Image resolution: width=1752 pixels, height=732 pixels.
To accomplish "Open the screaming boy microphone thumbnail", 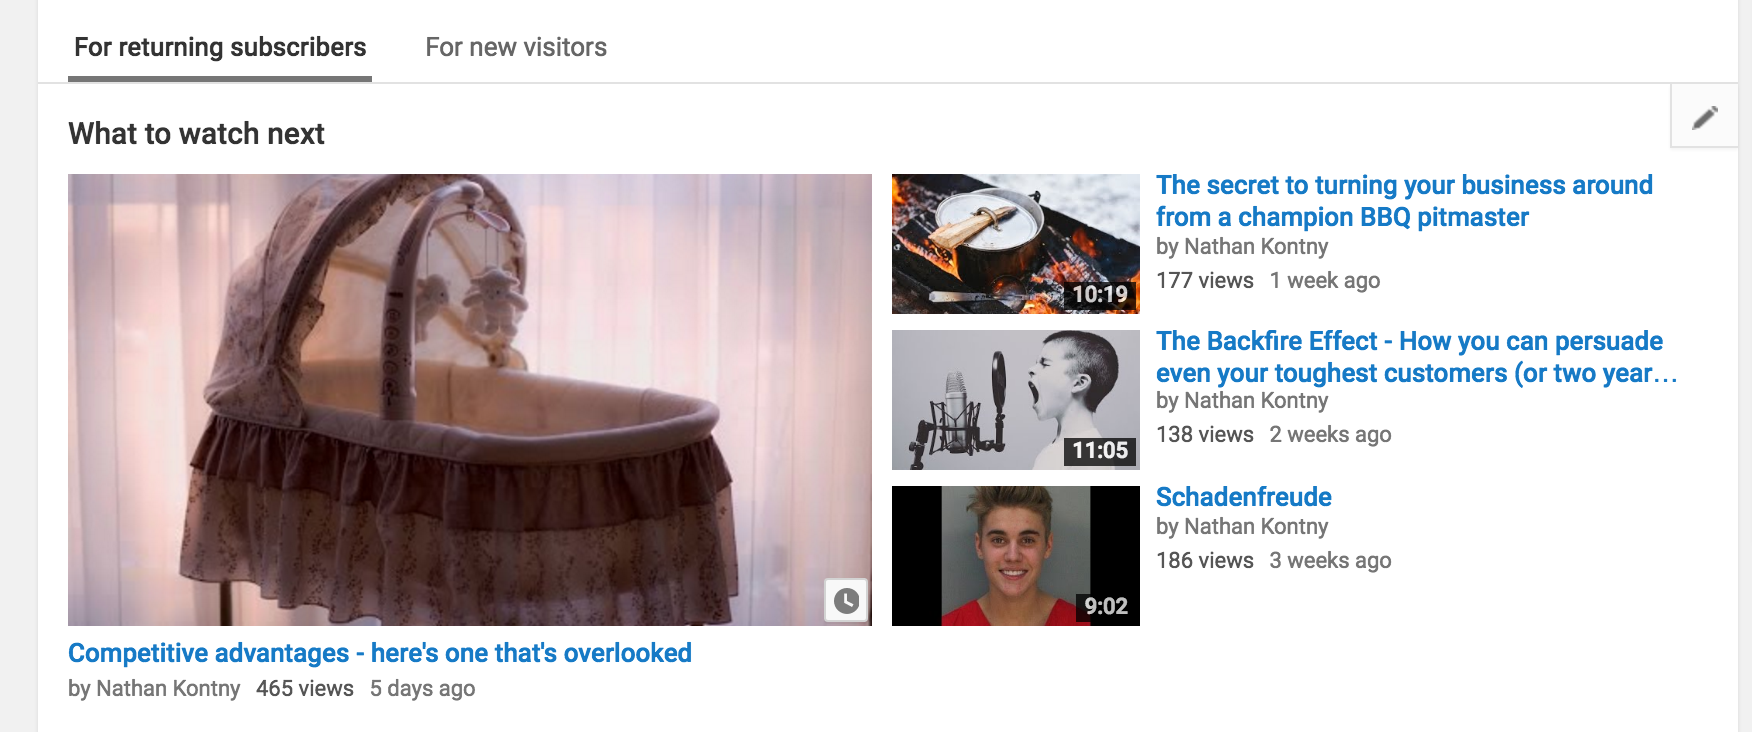I will [x=1016, y=400].
